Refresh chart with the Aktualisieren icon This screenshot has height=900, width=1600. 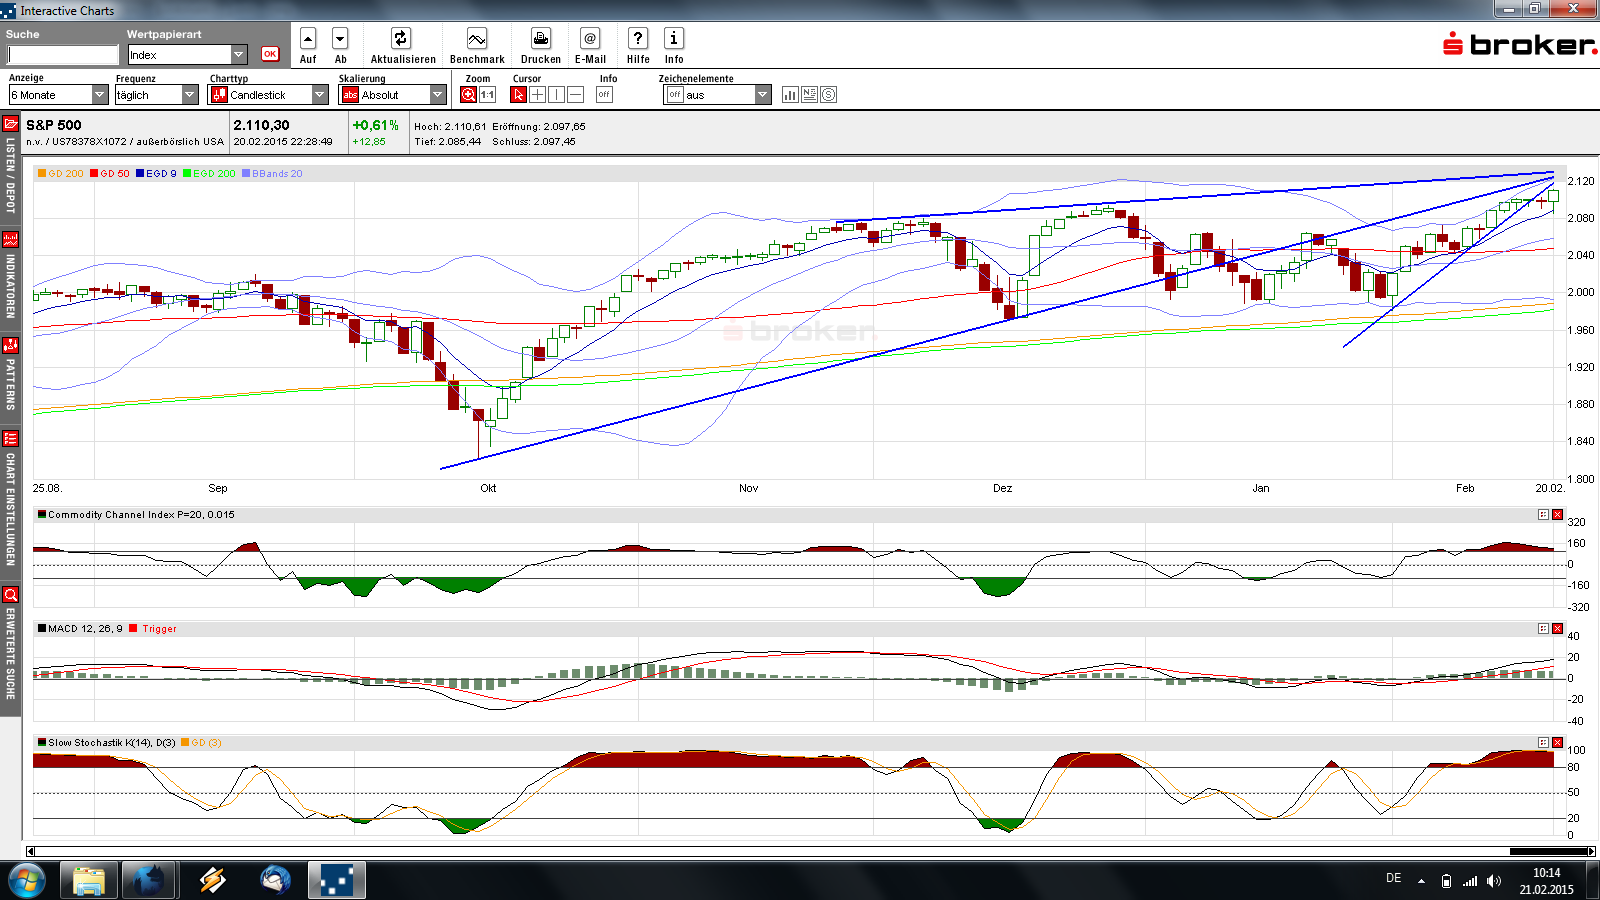coord(401,39)
